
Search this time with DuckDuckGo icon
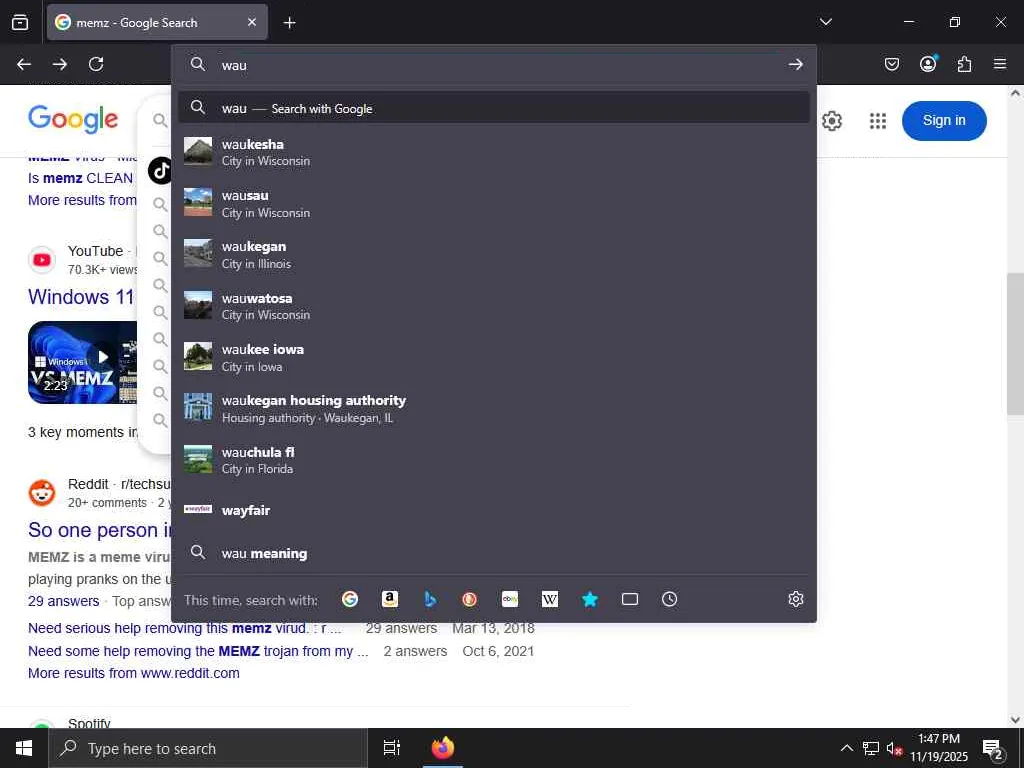pos(470,599)
